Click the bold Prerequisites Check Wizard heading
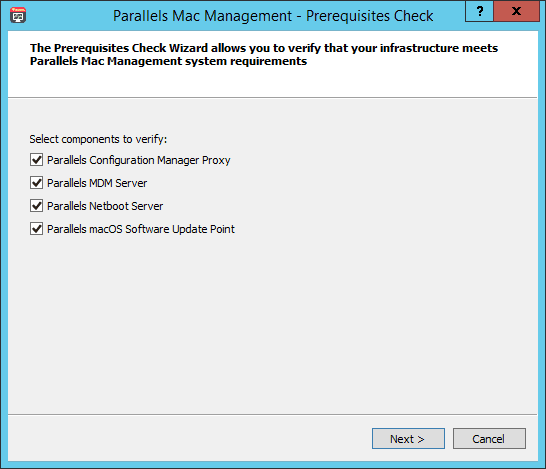 [264, 54]
